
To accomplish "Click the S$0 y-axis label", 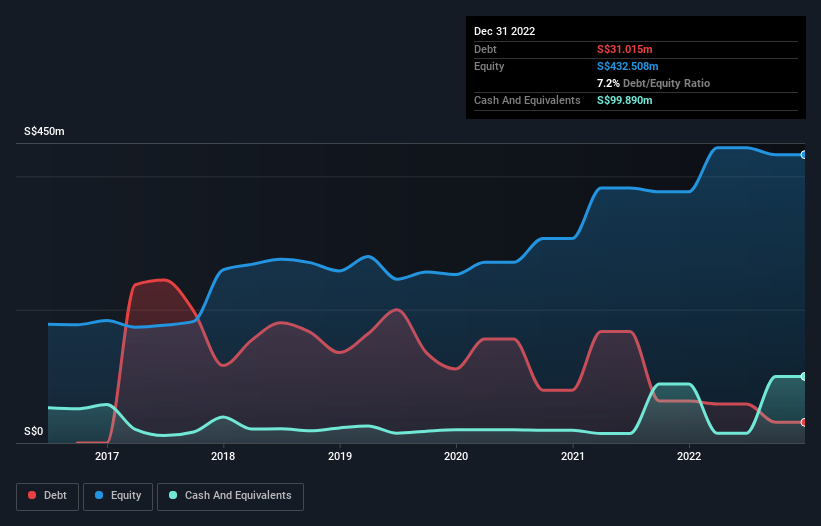I will click(34, 432).
